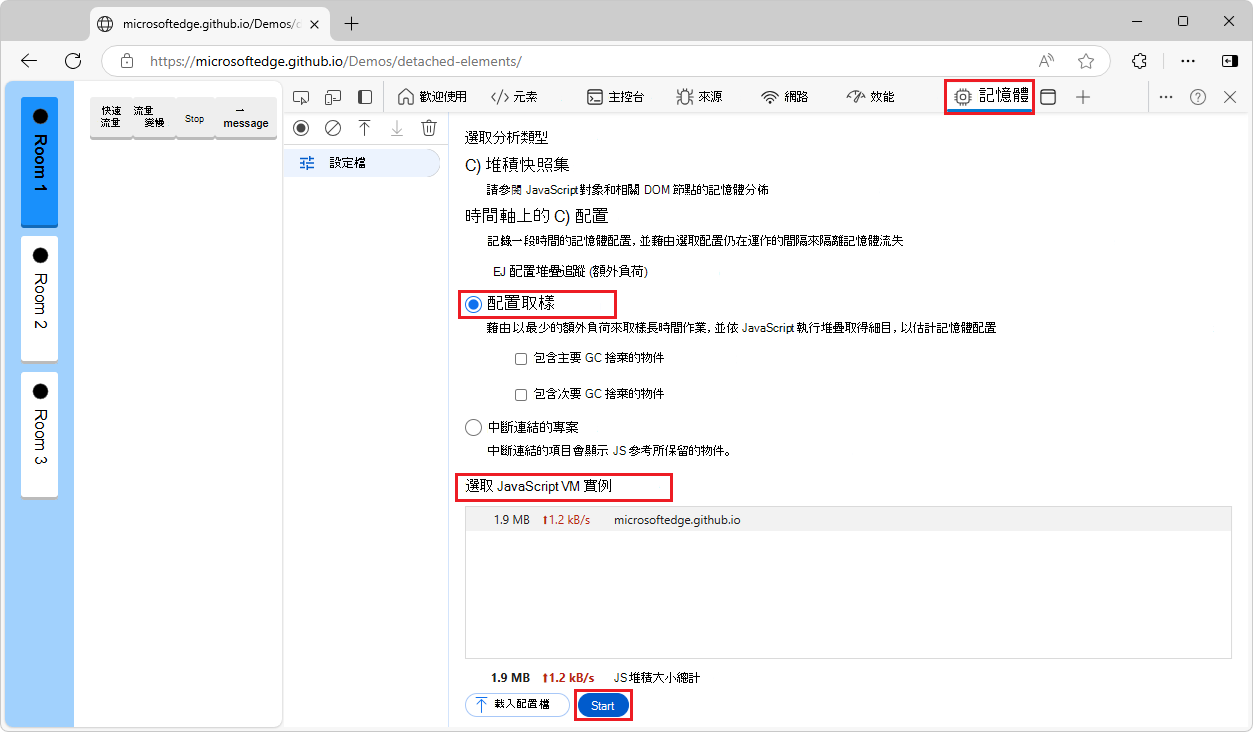Switch to the 元素 Elements tab
This screenshot has width=1253, height=732.
pos(514,97)
